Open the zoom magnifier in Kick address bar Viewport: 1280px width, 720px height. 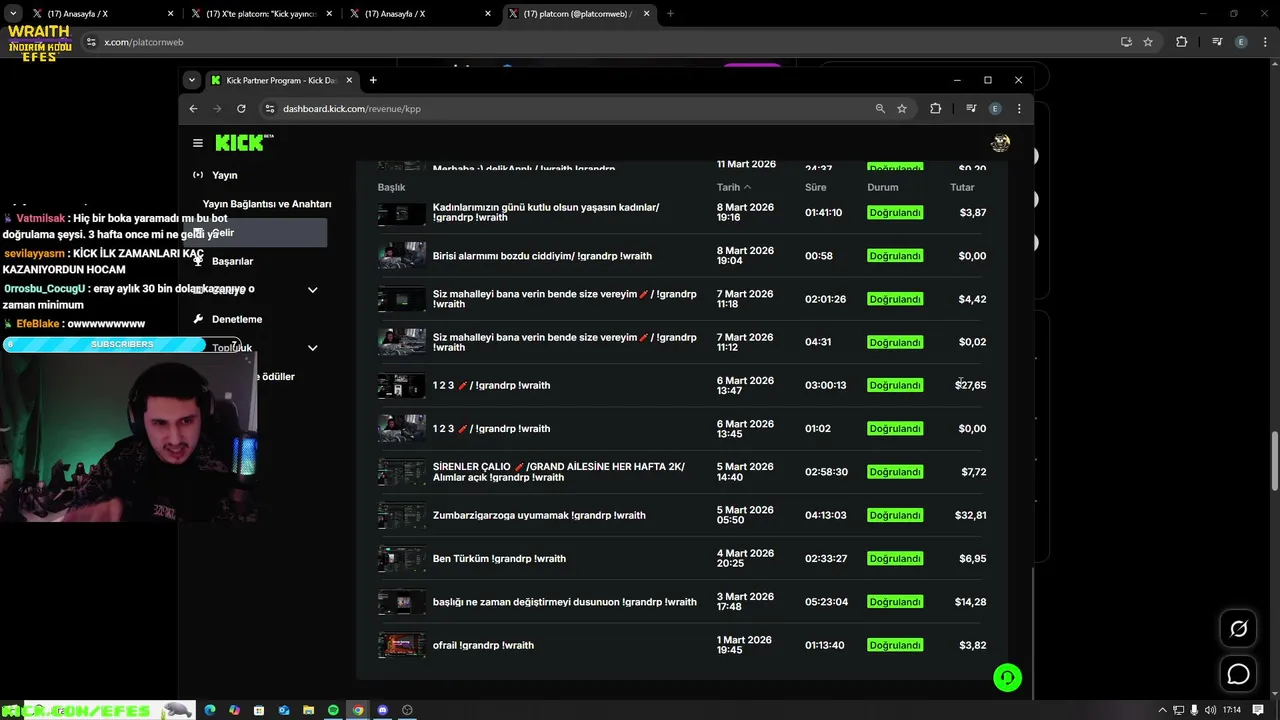click(x=880, y=108)
